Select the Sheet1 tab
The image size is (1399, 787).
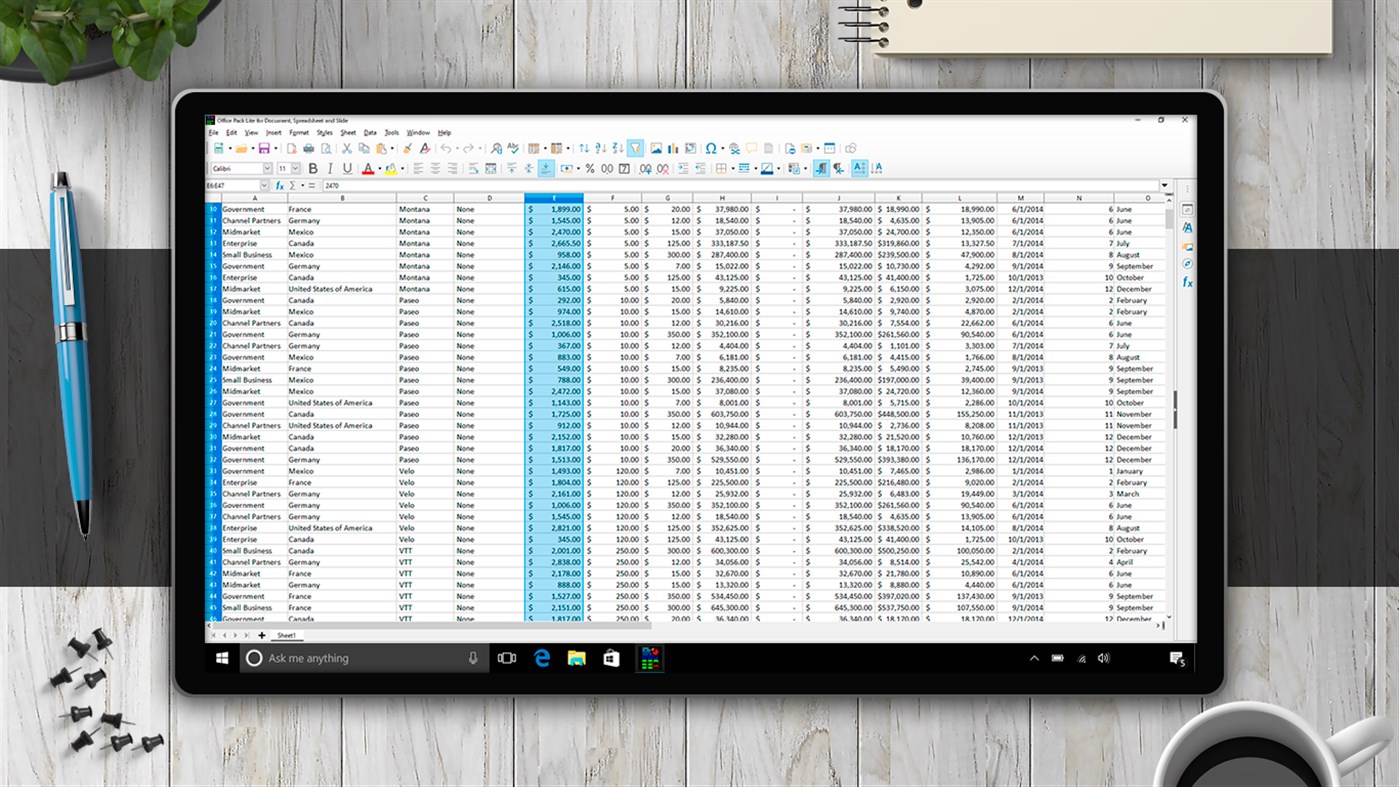(287, 636)
